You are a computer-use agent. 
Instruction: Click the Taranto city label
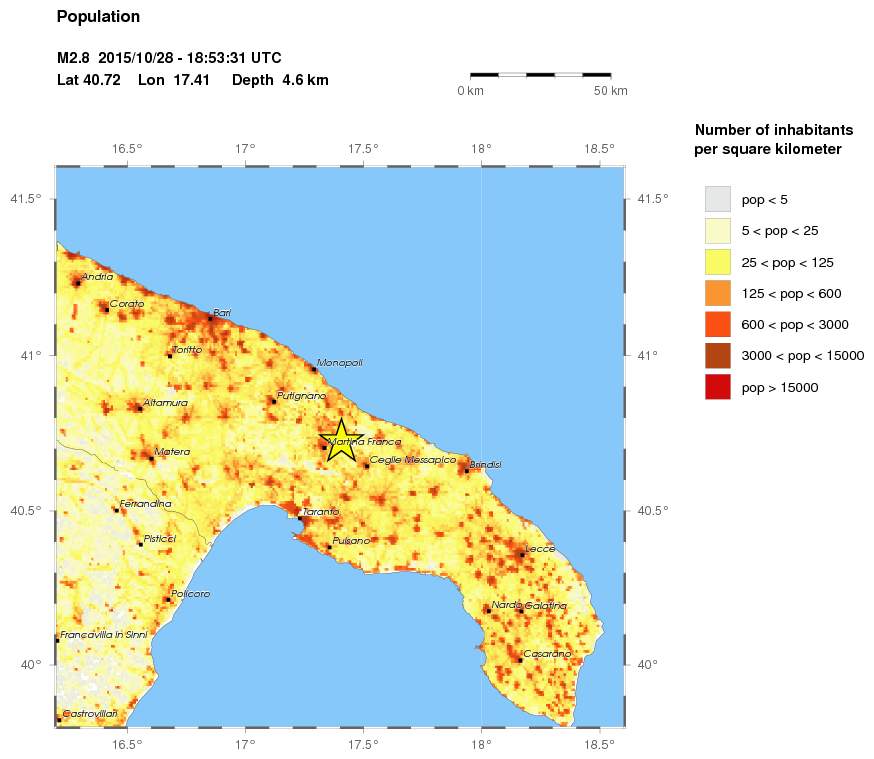click(321, 511)
